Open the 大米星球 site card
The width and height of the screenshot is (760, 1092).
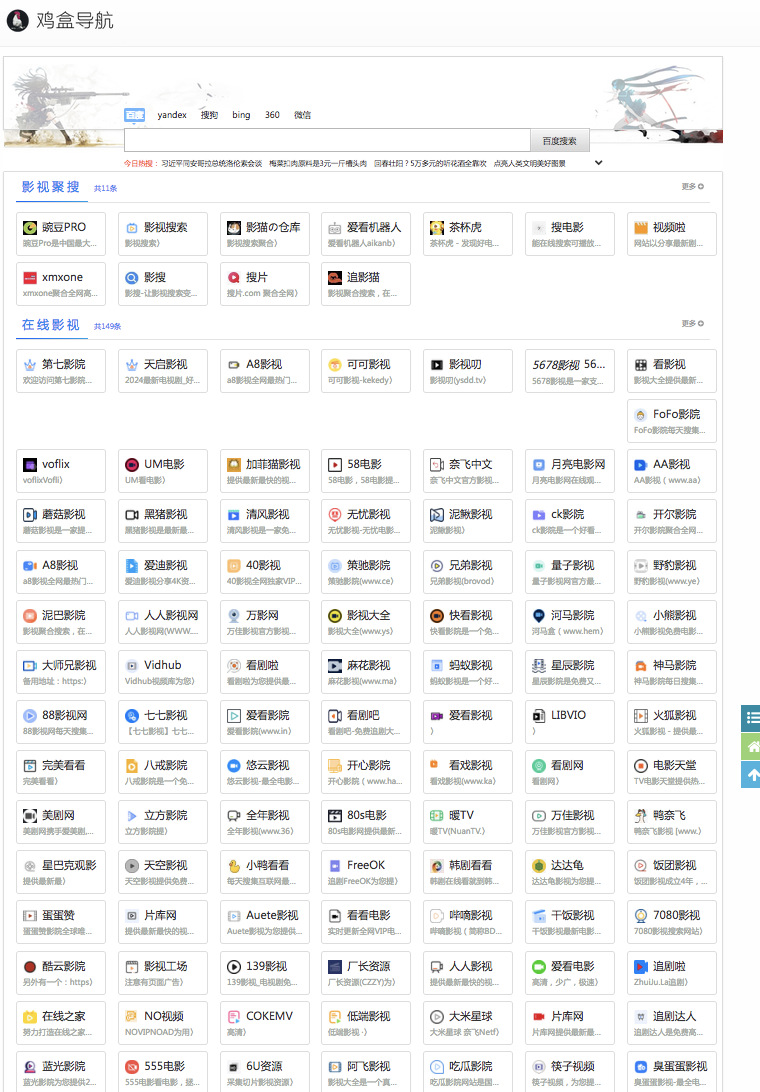[x=468, y=1023]
